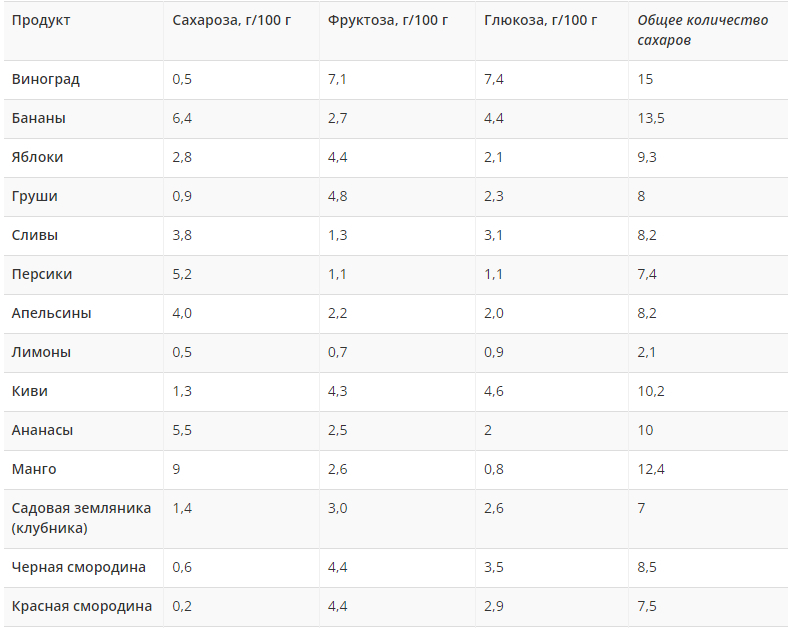Click the "Апельсины" product cell
788x628 pixels.
52,313
